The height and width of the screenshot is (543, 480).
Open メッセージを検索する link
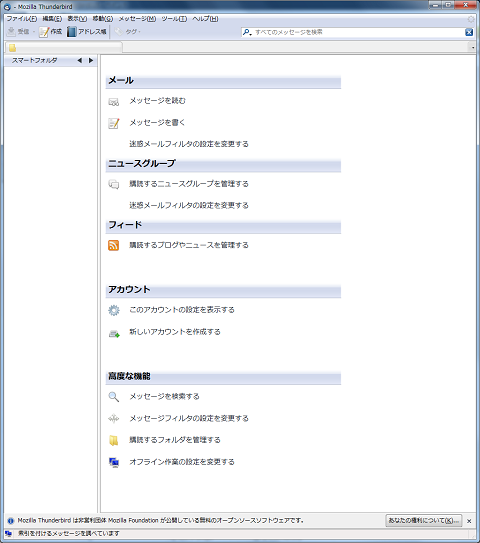tap(165, 396)
